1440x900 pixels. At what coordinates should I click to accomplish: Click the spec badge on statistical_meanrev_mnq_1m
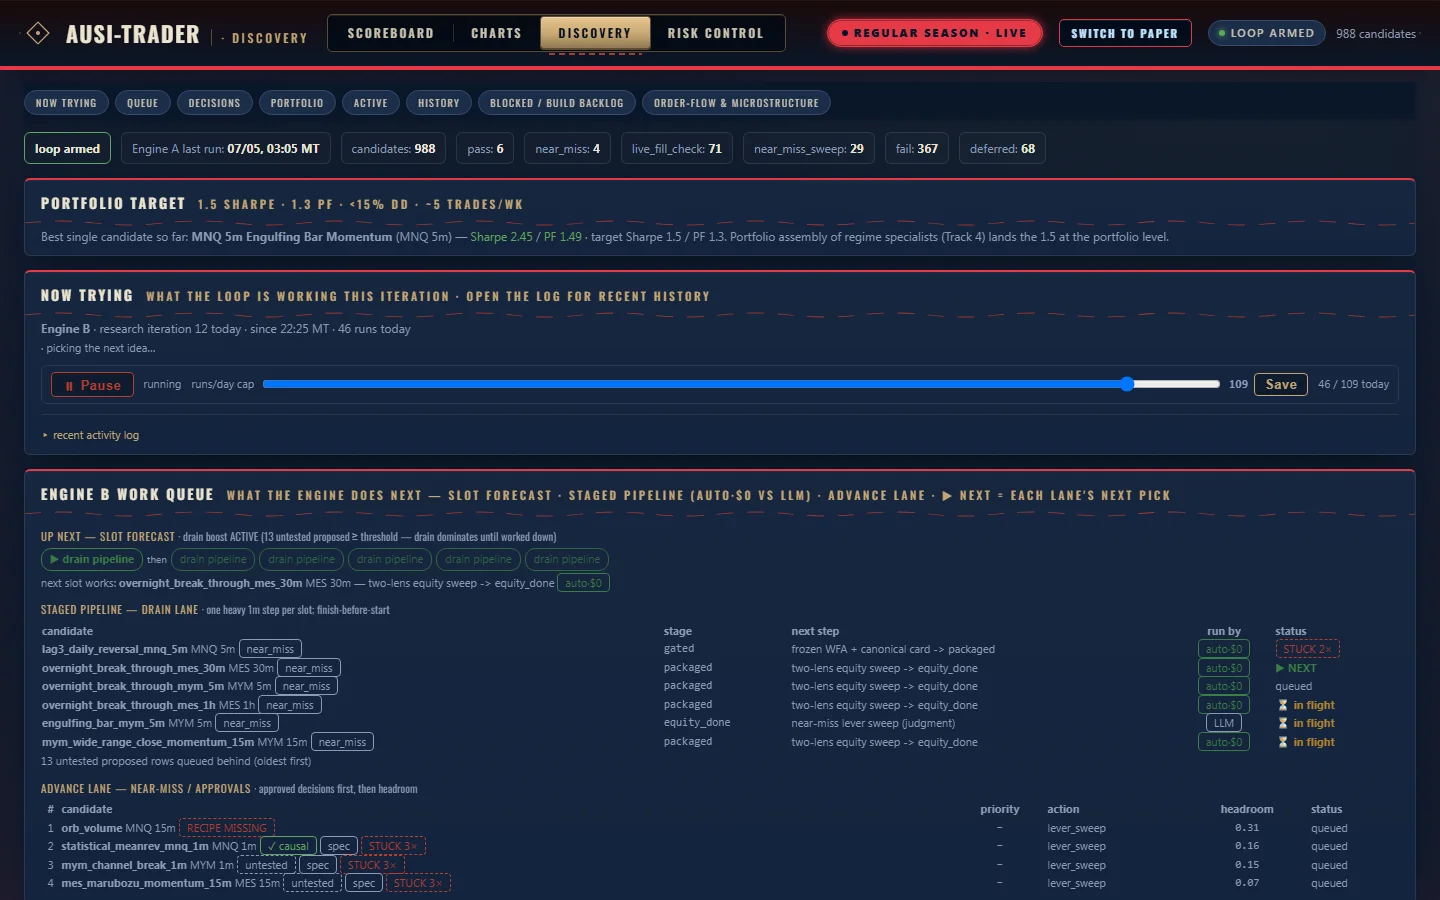click(x=339, y=846)
